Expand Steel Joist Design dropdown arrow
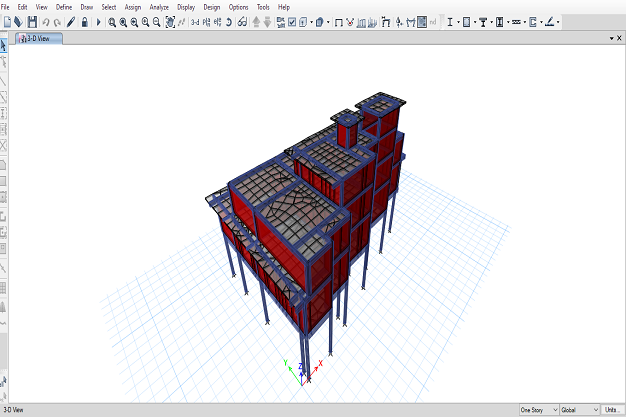 pos(525,22)
